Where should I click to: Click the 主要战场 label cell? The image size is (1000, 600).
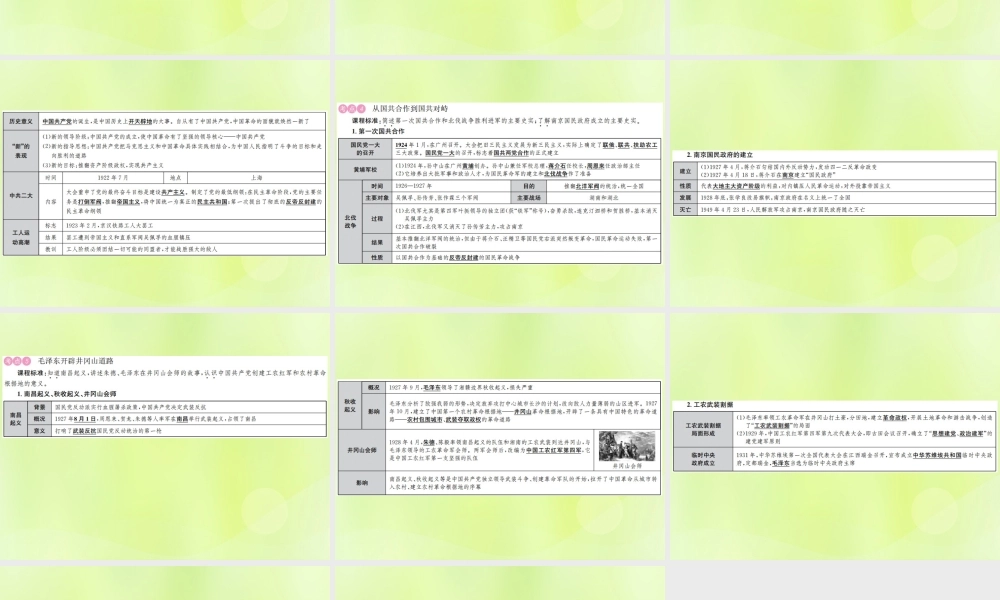(x=529, y=198)
